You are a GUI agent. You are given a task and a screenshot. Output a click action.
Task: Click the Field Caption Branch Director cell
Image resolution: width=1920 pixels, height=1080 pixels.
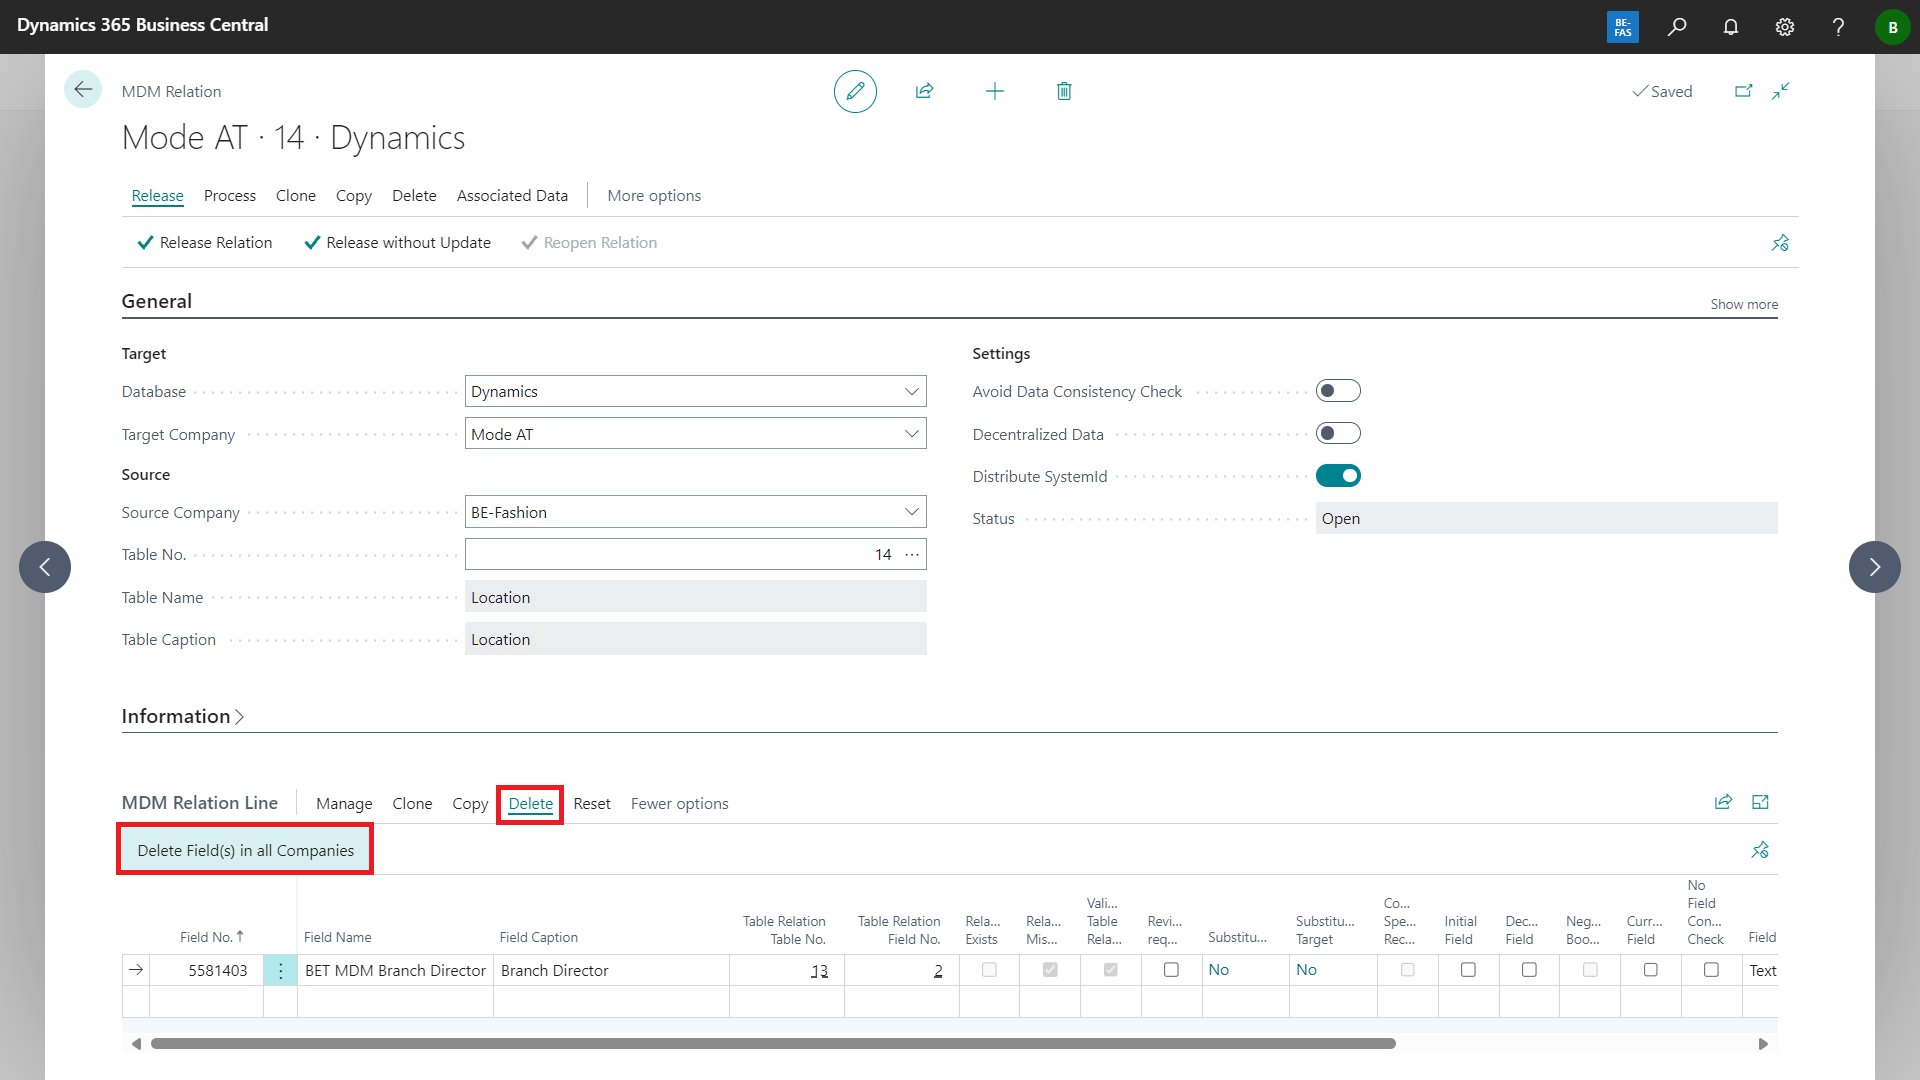point(611,970)
